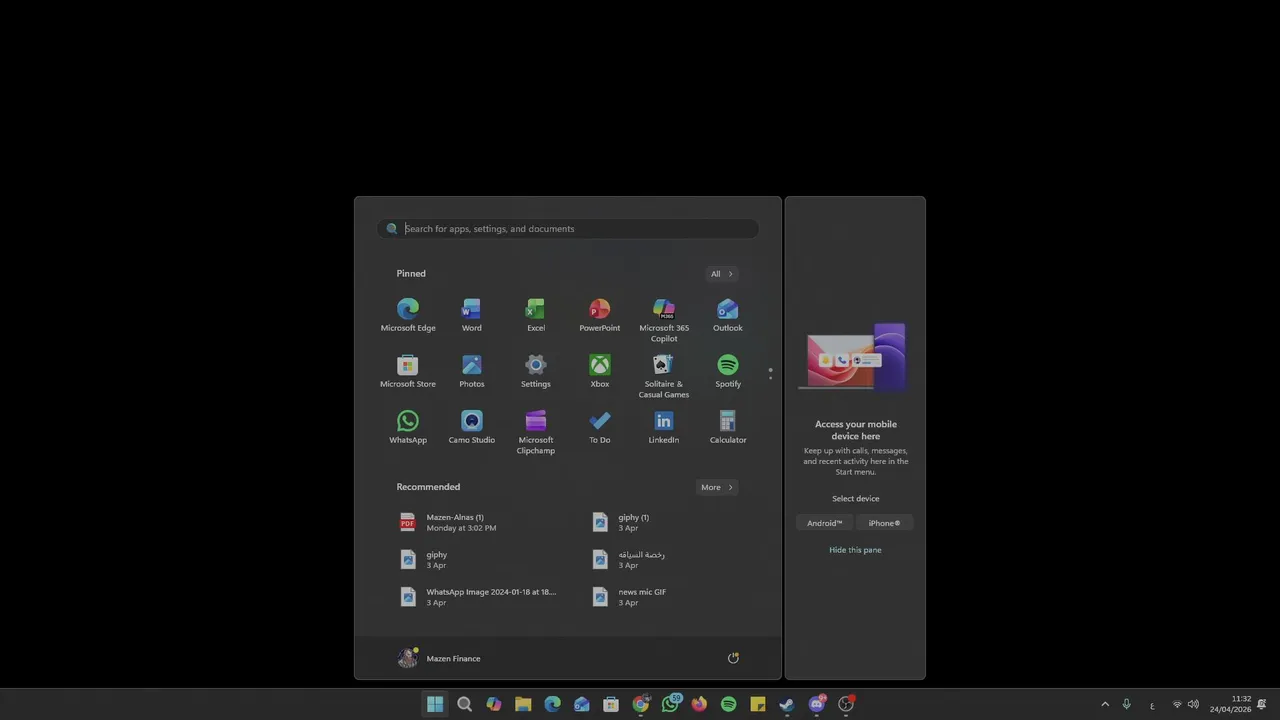The width and height of the screenshot is (1280, 720).
Task: Open Discord on the taskbar
Action: tap(816, 704)
